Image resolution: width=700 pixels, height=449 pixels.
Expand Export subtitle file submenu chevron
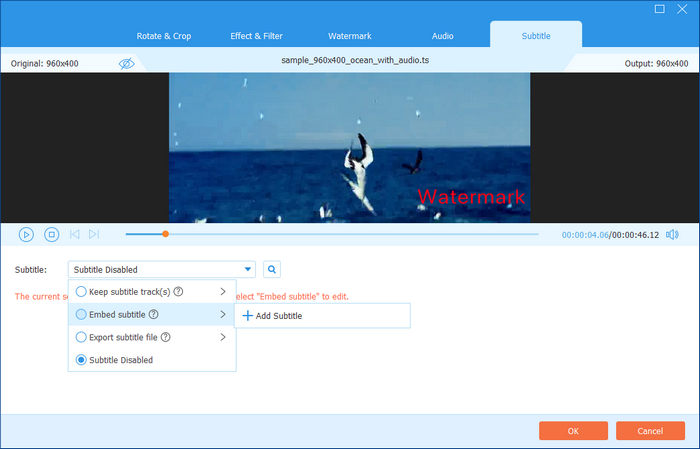pyautogui.click(x=223, y=337)
